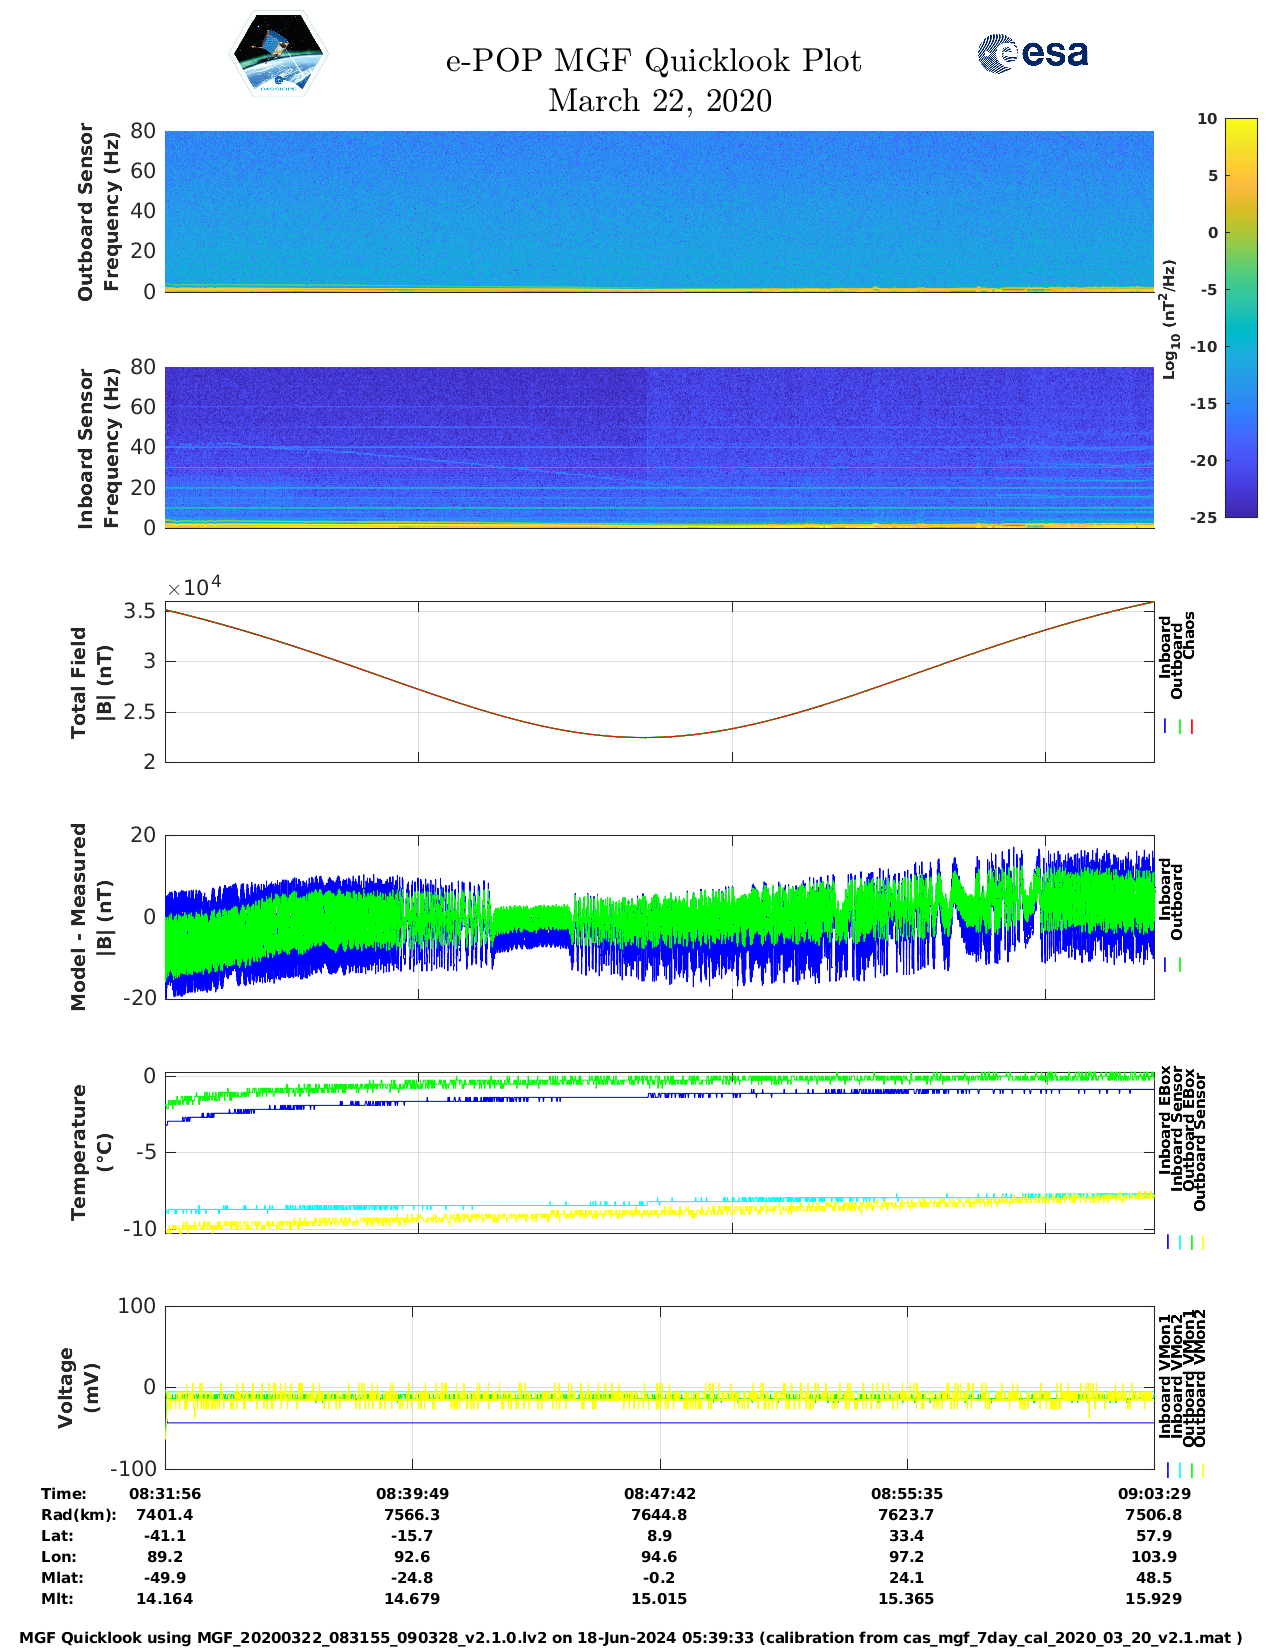Click inside the Voltage plot area

click(x=659, y=1388)
